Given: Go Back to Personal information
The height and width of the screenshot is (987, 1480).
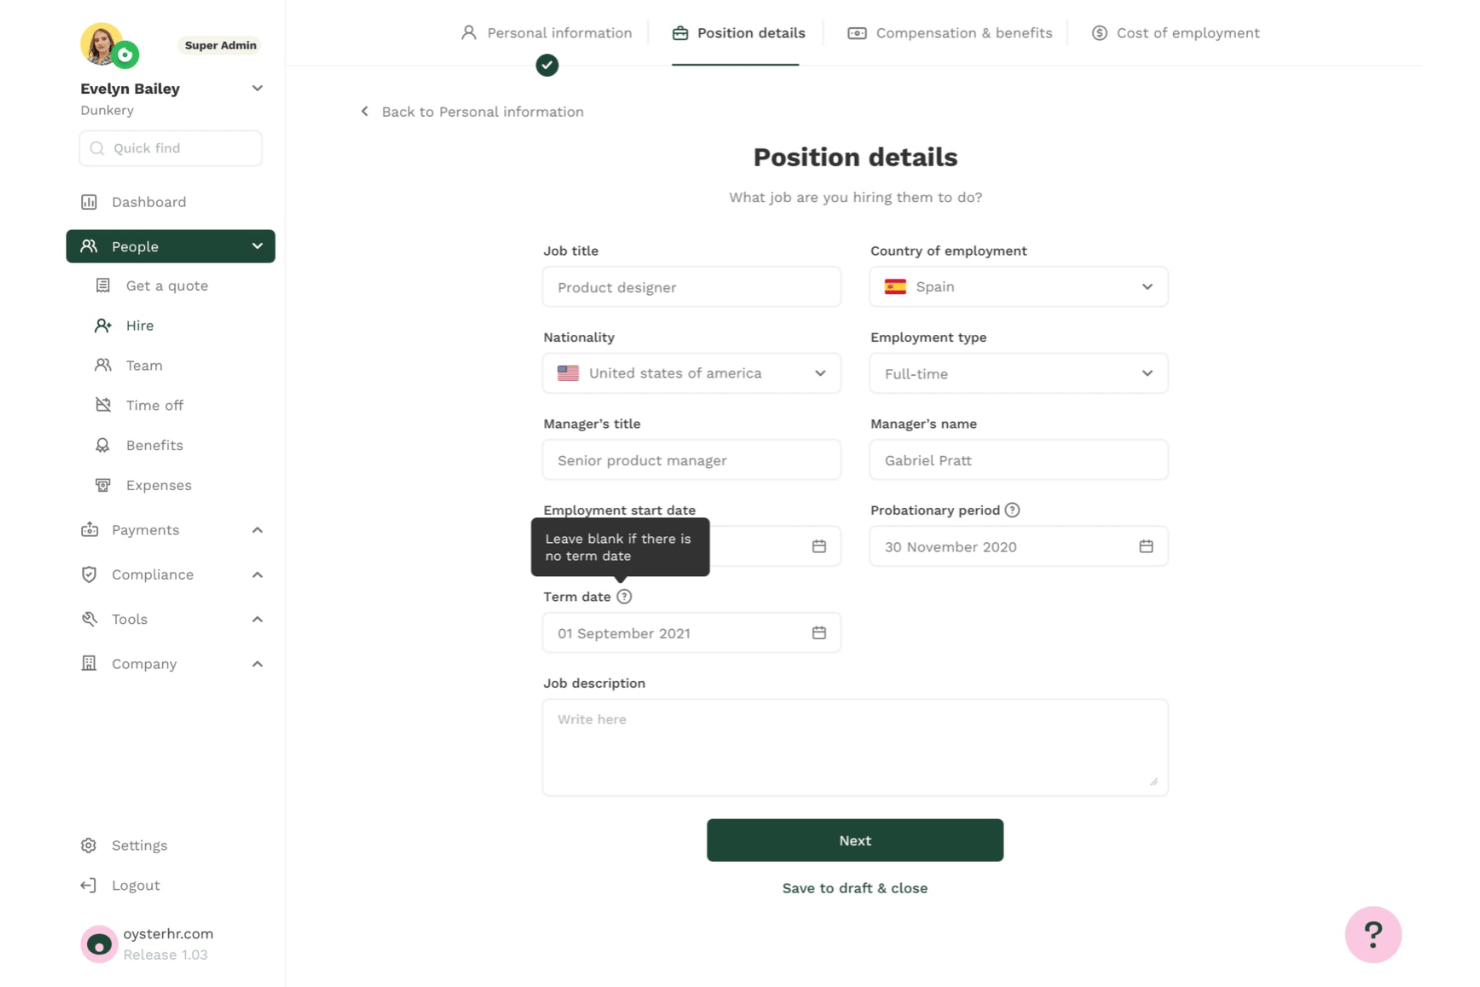Looking at the screenshot, I should [472, 112].
